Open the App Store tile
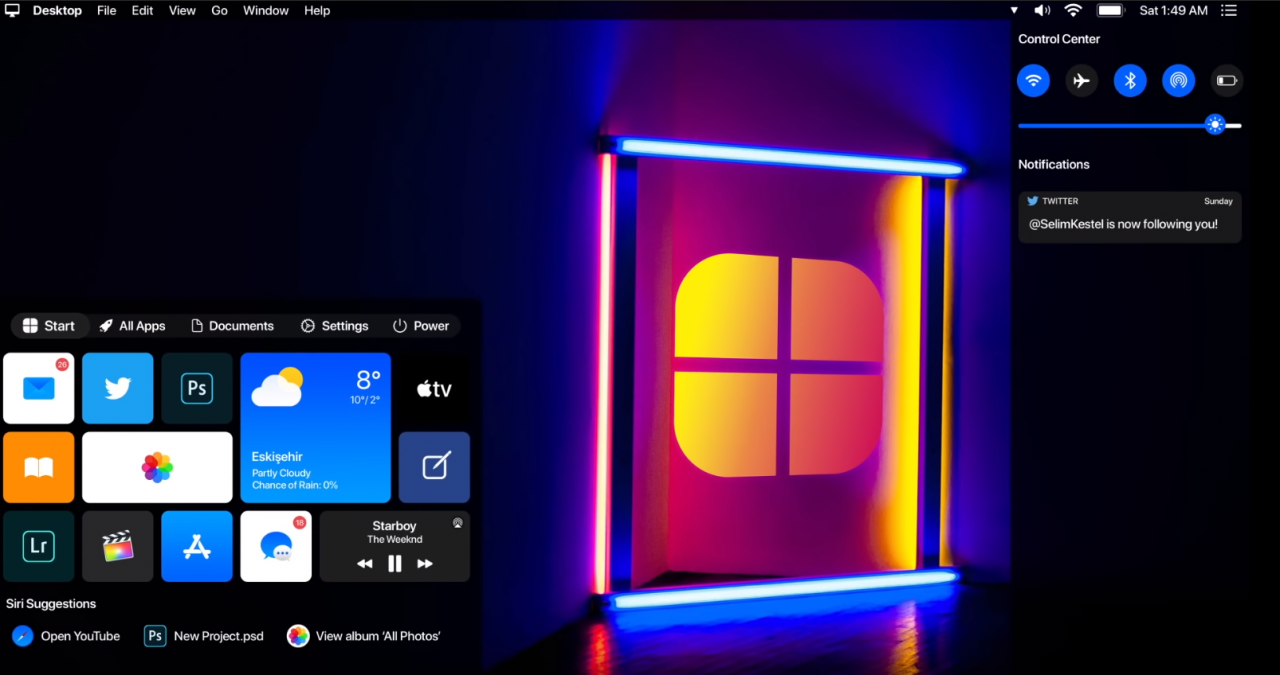This screenshot has width=1280, height=675. tap(197, 546)
